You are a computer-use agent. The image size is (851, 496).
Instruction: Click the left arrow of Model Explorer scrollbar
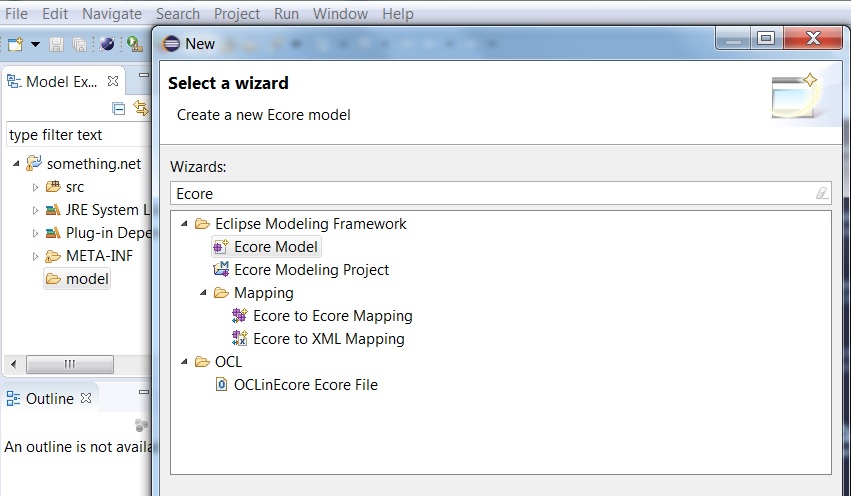14,364
